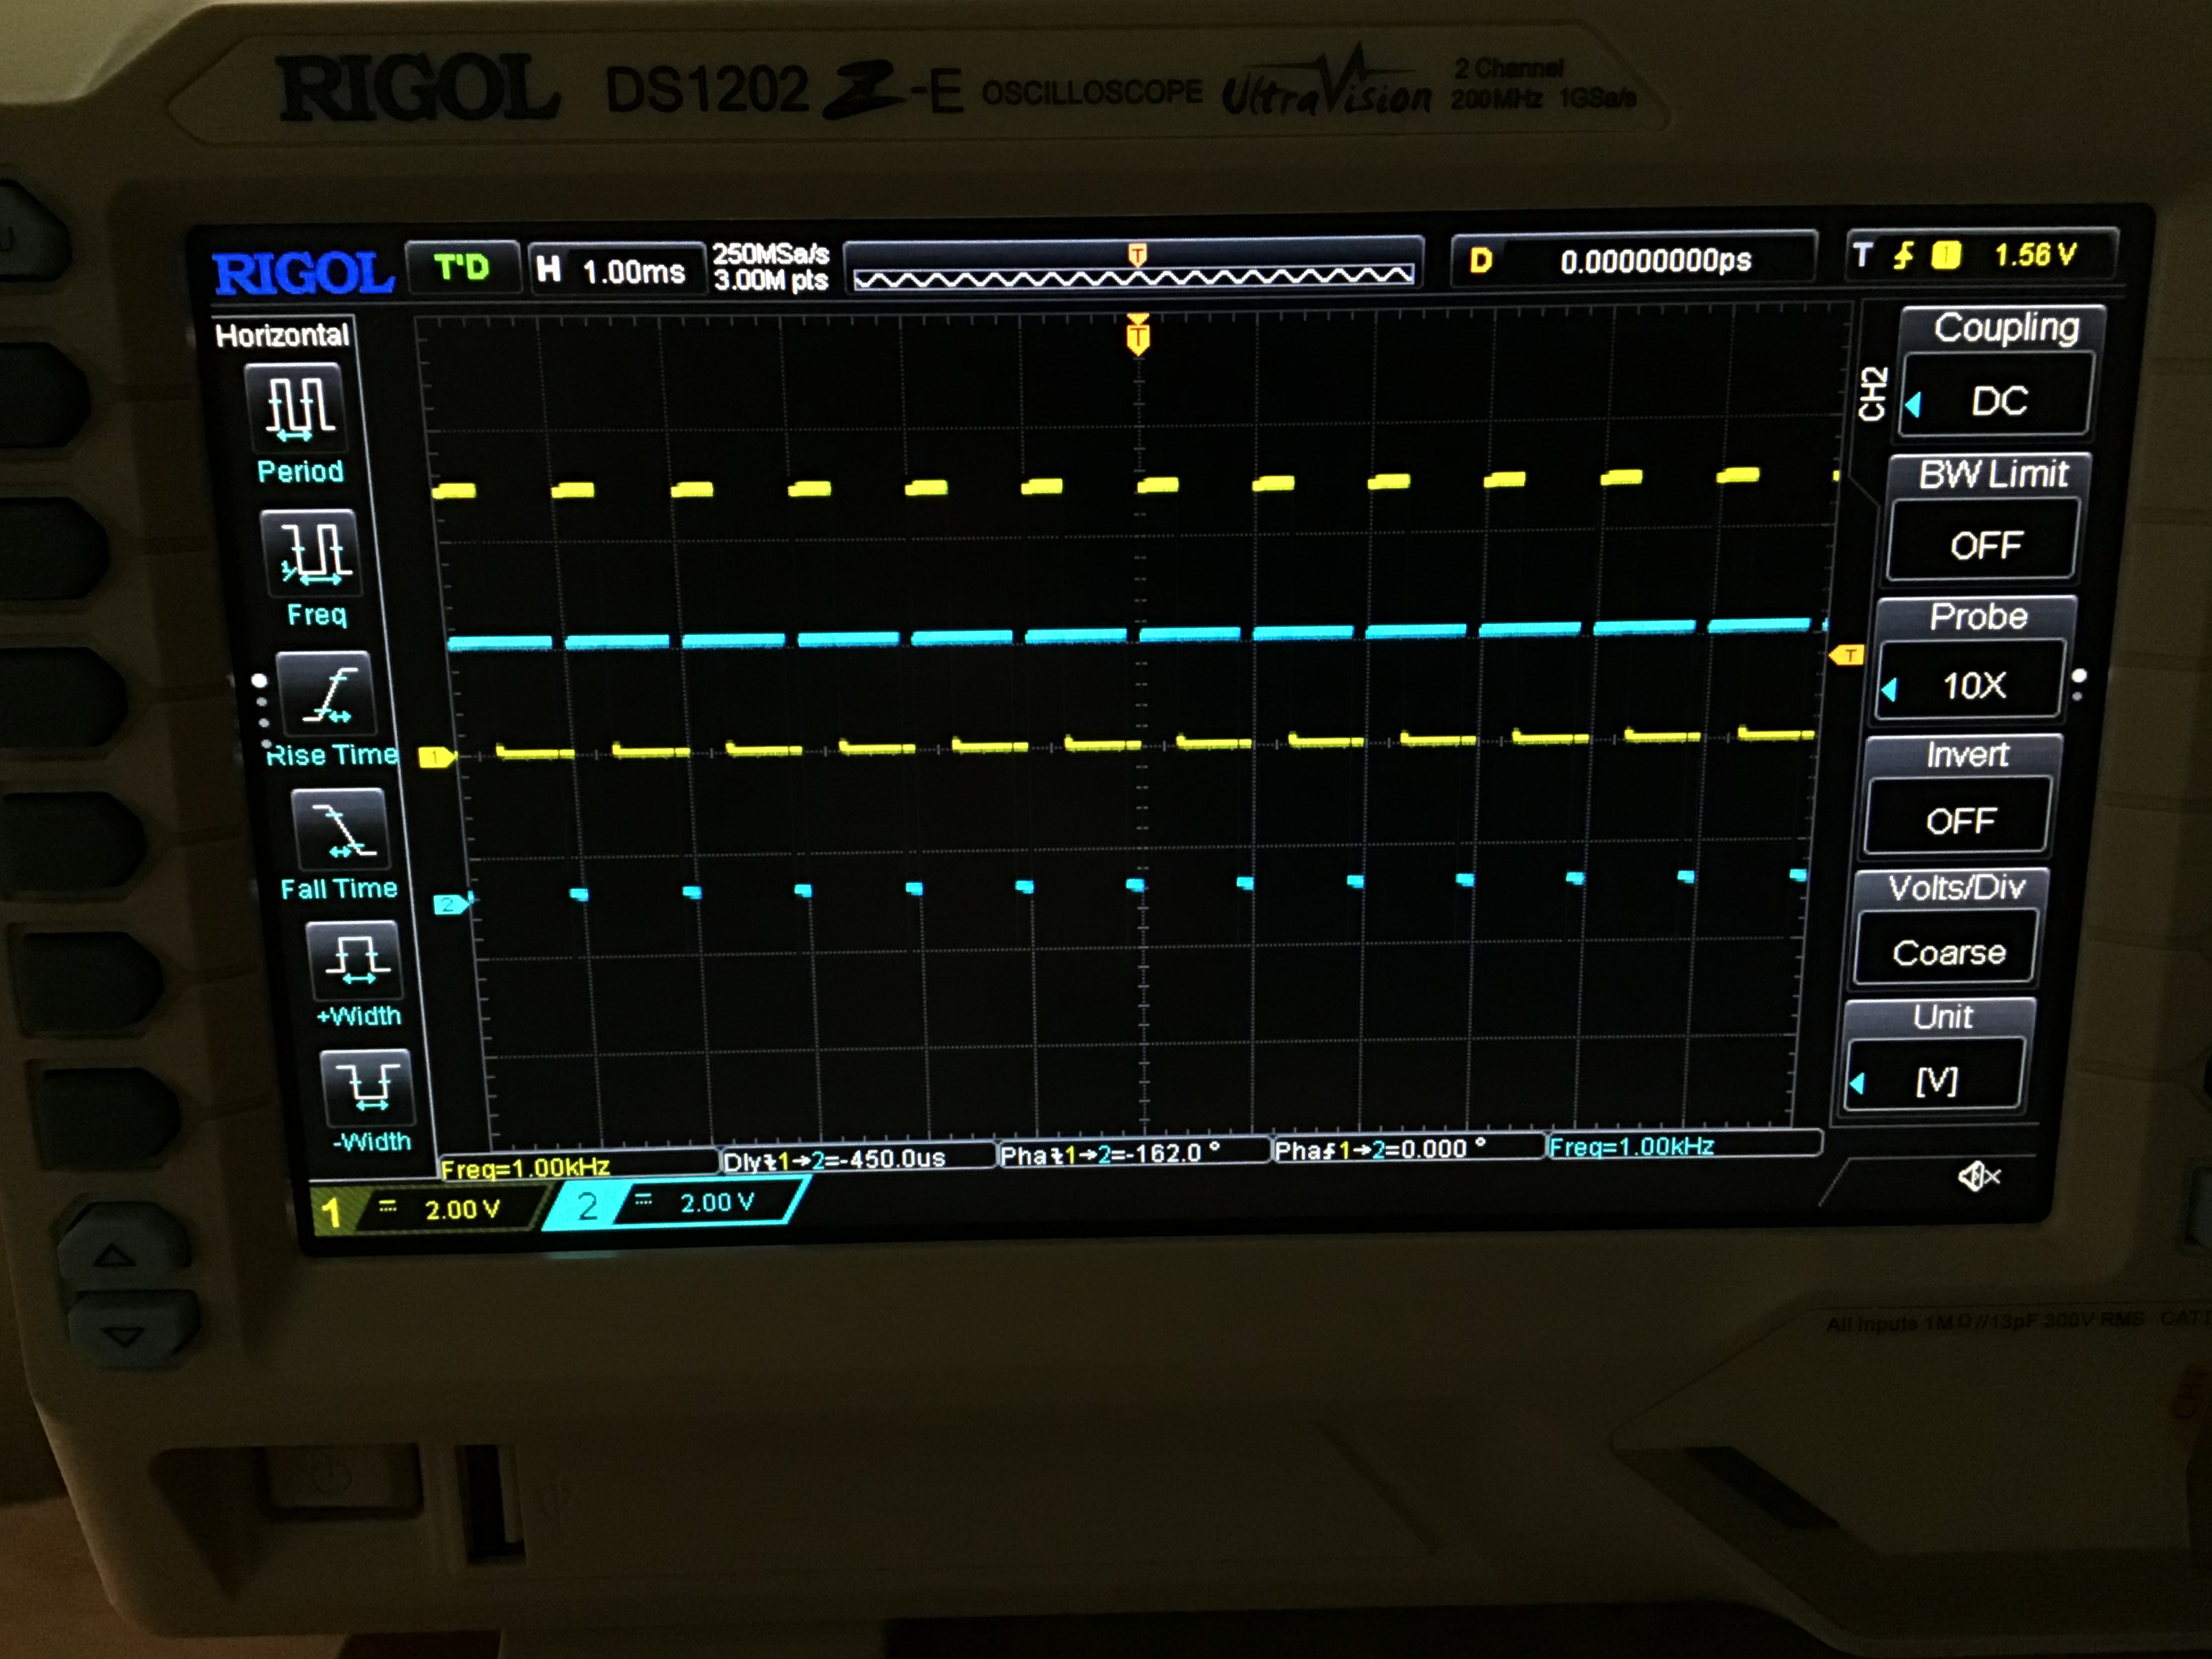Image resolution: width=2212 pixels, height=1659 pixels.
Task: Pick the -Width measurement icon
Action: 368,1087
